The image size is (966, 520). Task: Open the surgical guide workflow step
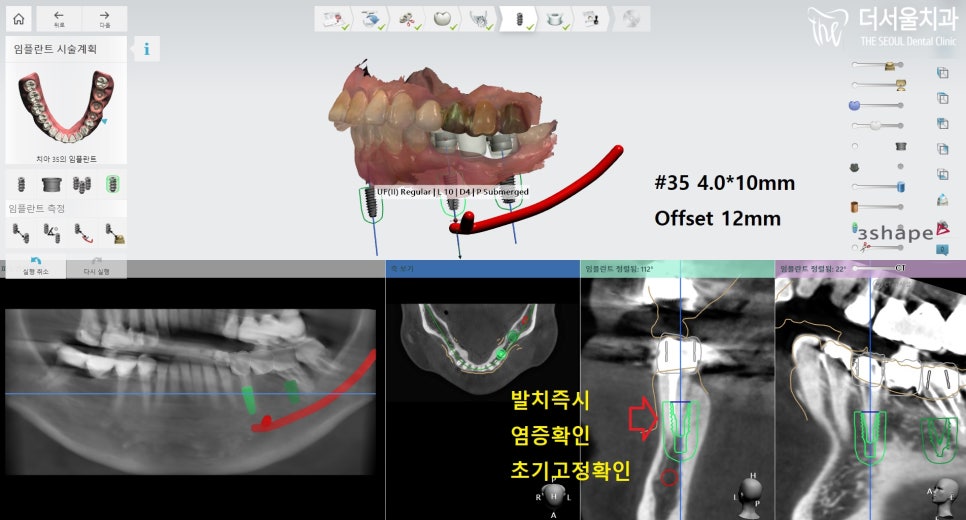tap(555, 18)
